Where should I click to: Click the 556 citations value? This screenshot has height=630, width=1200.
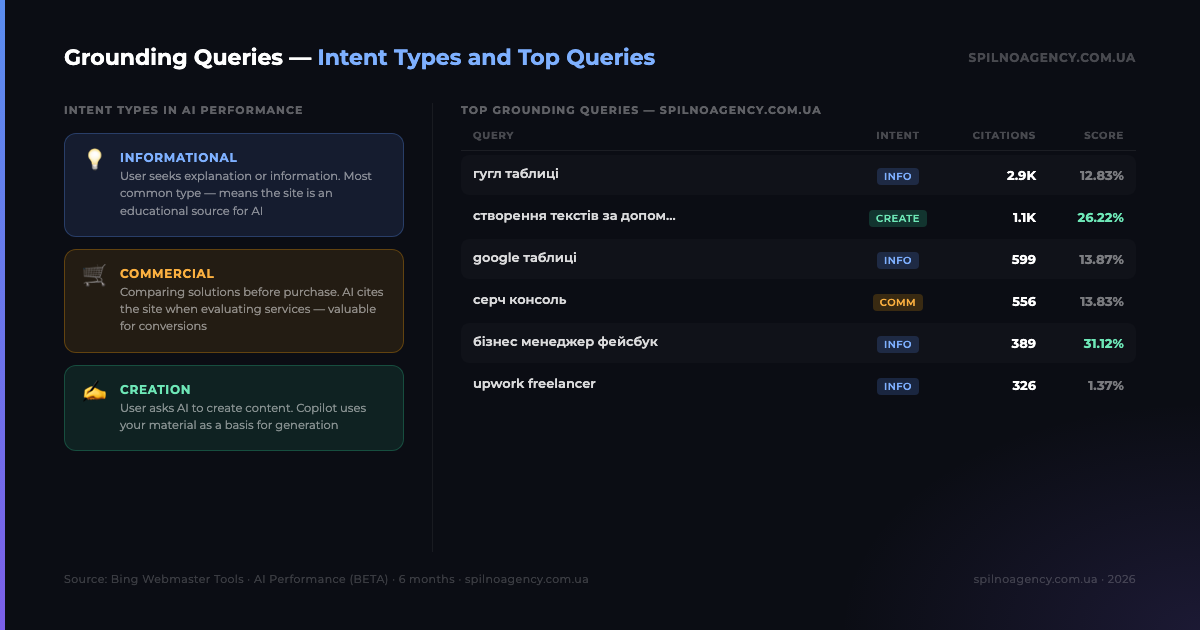(x=1023, y=302)
